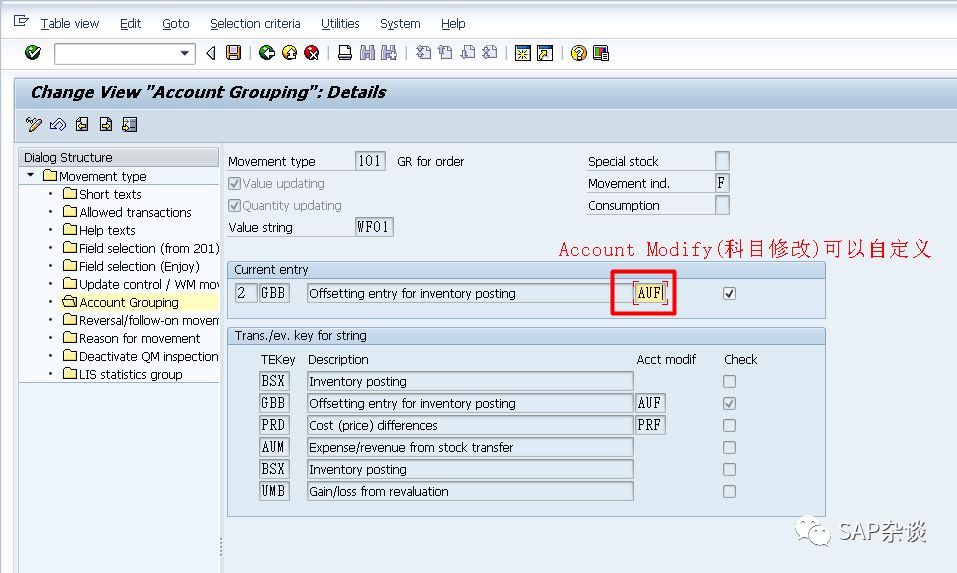Click the Print icon
The image size is (957, 573).
coord(345,53)
